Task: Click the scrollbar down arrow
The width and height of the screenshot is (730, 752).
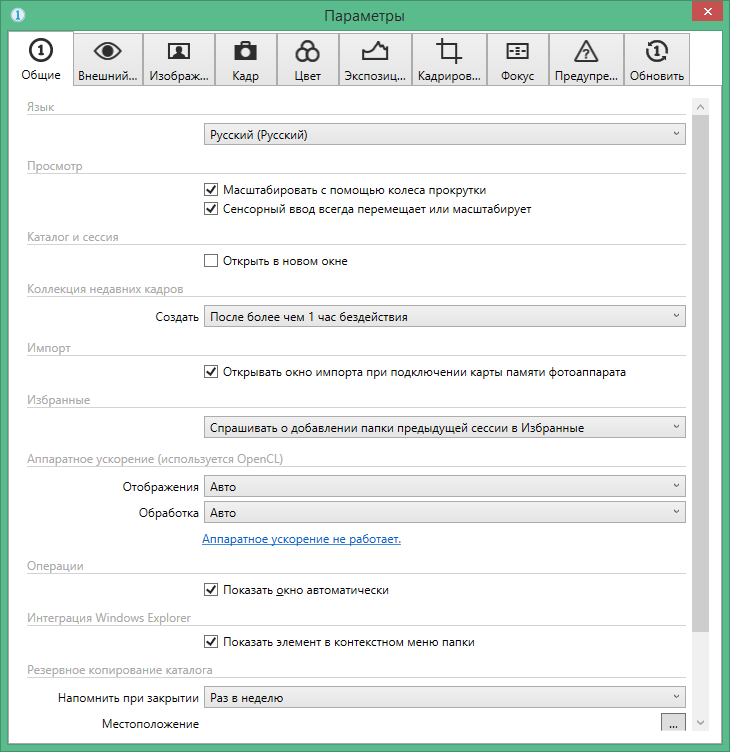Action: [700, 723]
